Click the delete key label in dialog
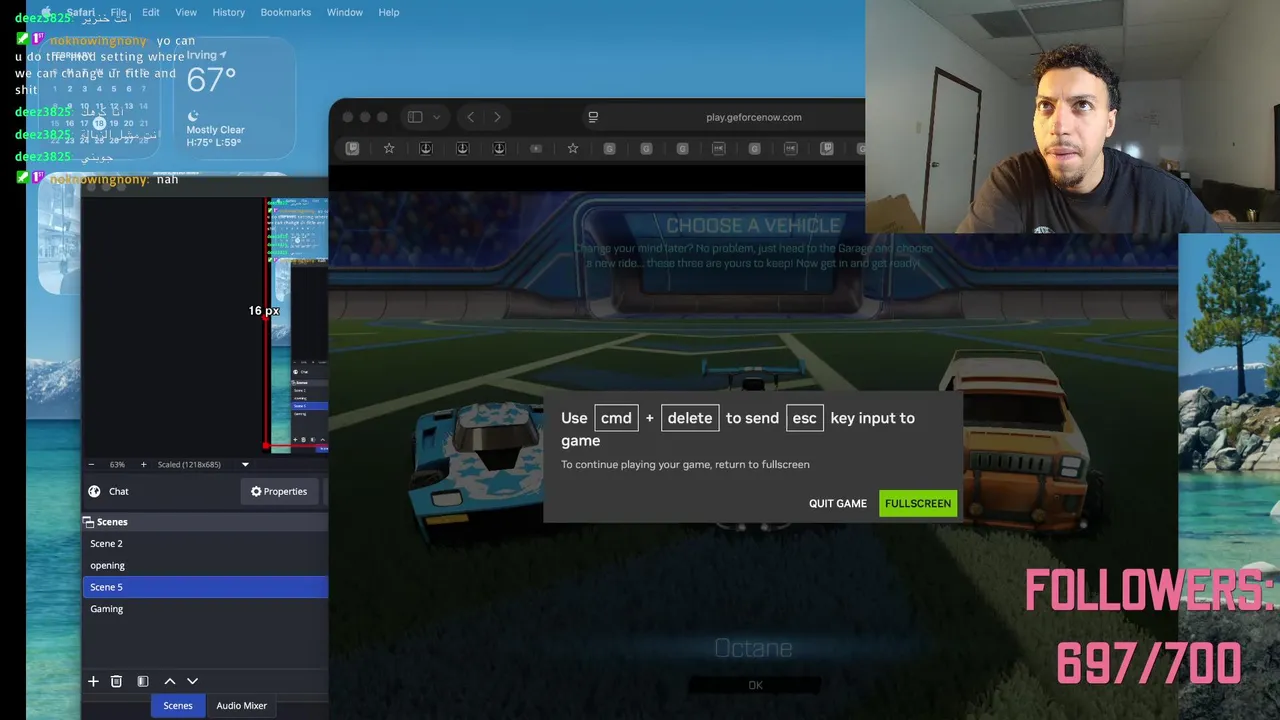The height and width of the screenshot is (720, 1280). pos(690,418)
